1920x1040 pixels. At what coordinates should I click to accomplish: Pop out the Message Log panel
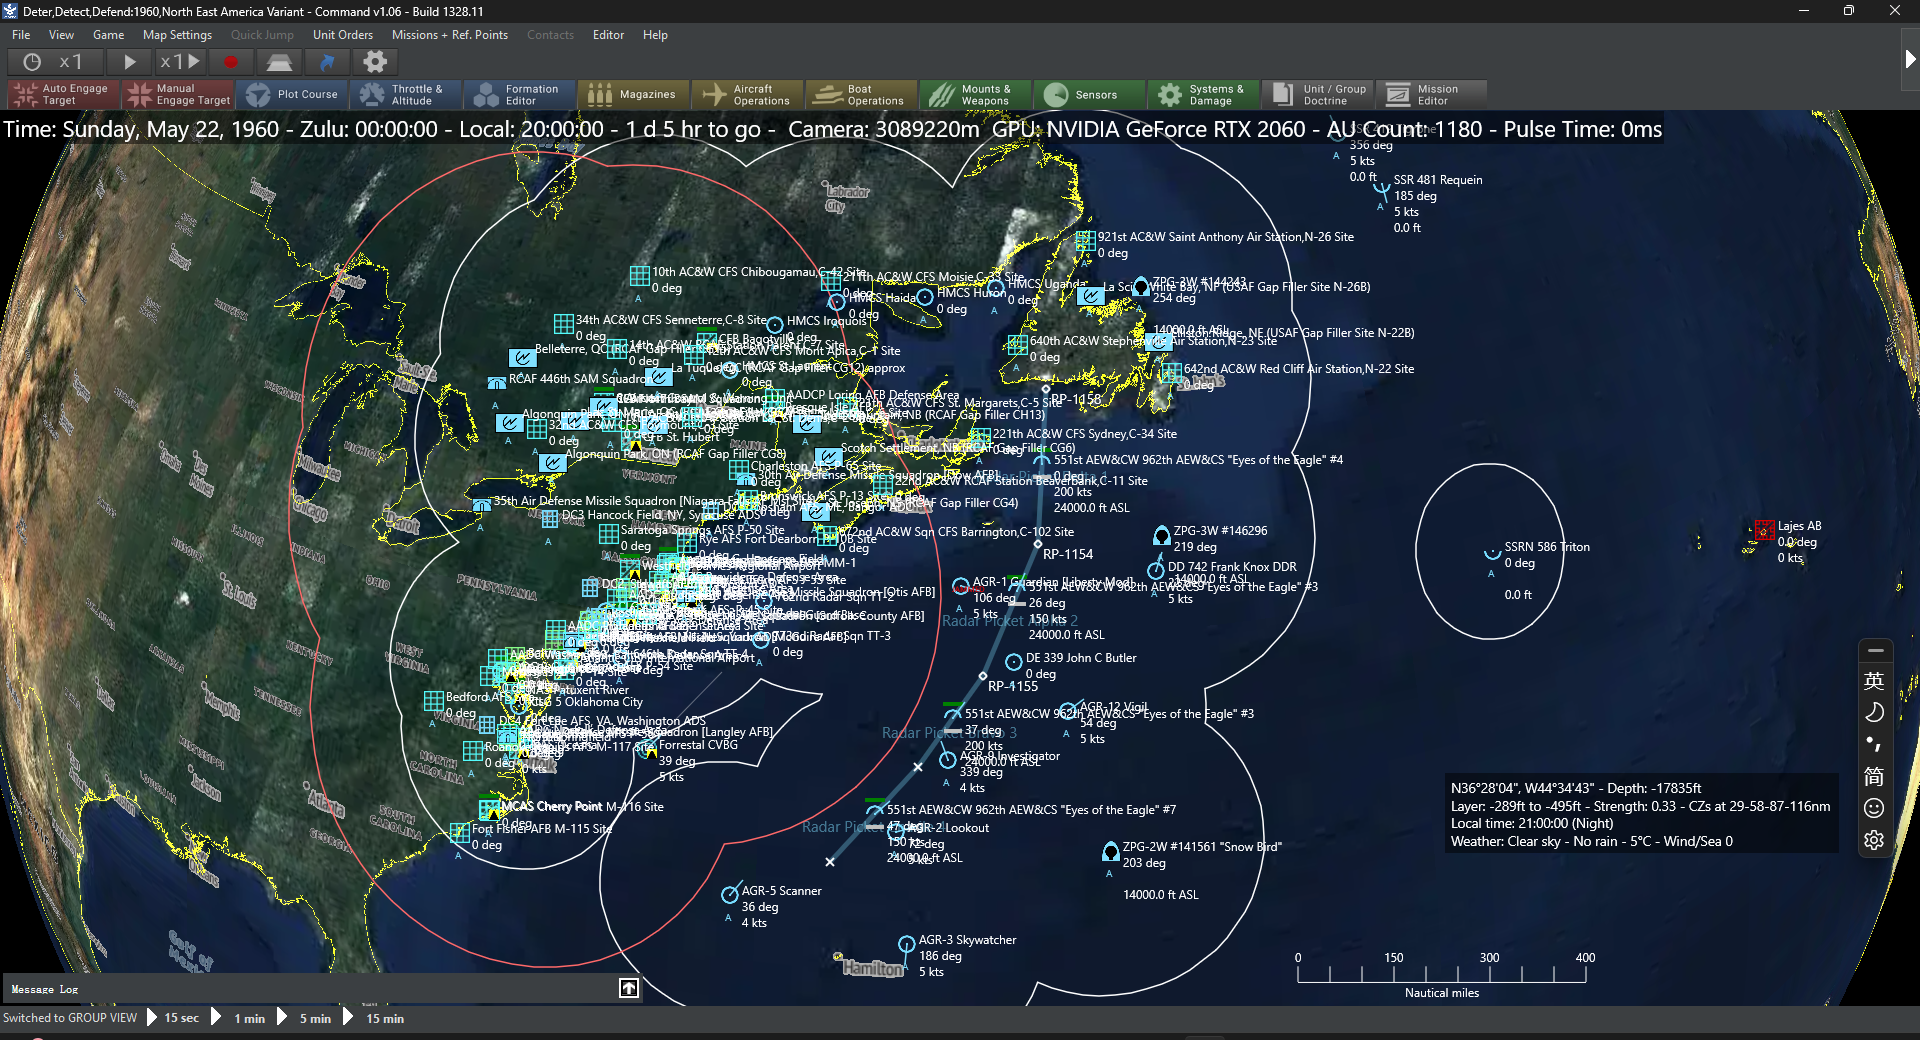pyautogui.click(x=629, y=988)
